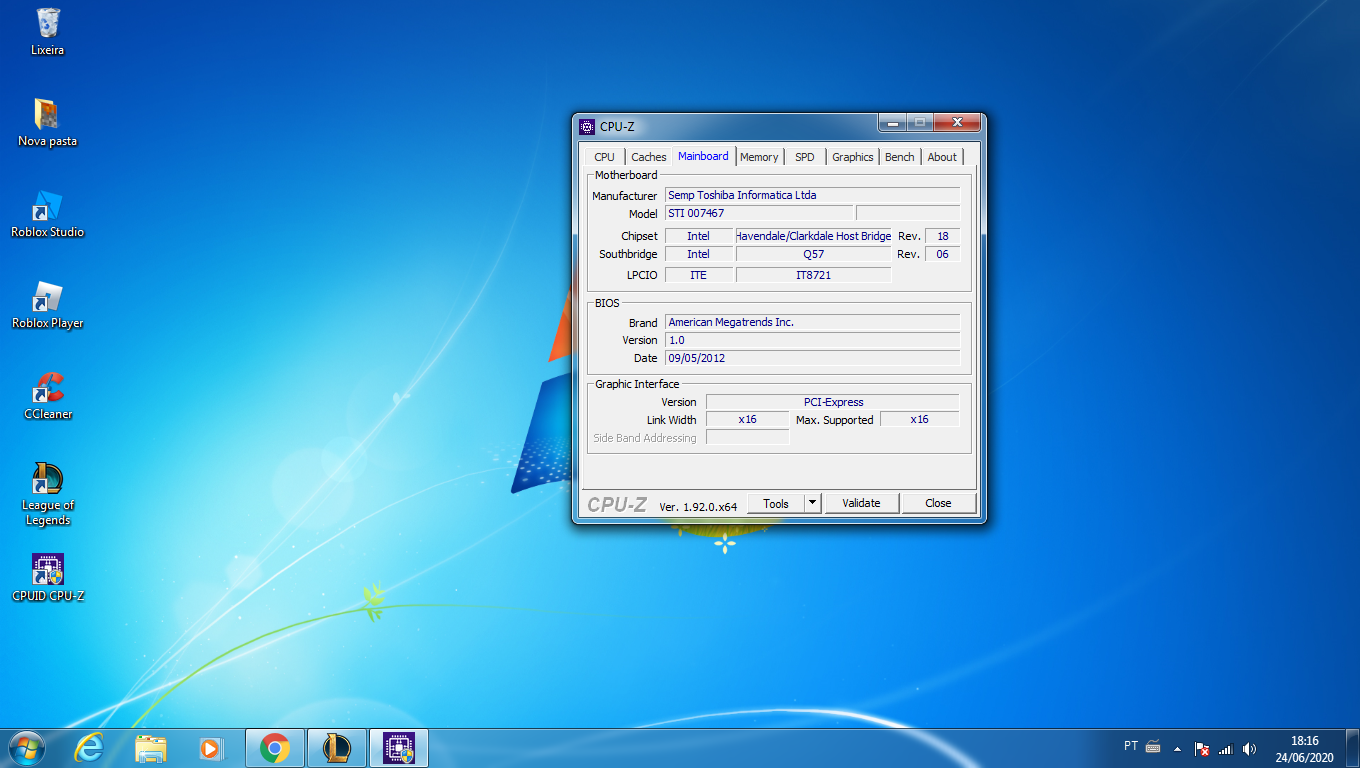Open the Nova pasta folder icon
1360x768 pixels.
(x=47, y=122)
